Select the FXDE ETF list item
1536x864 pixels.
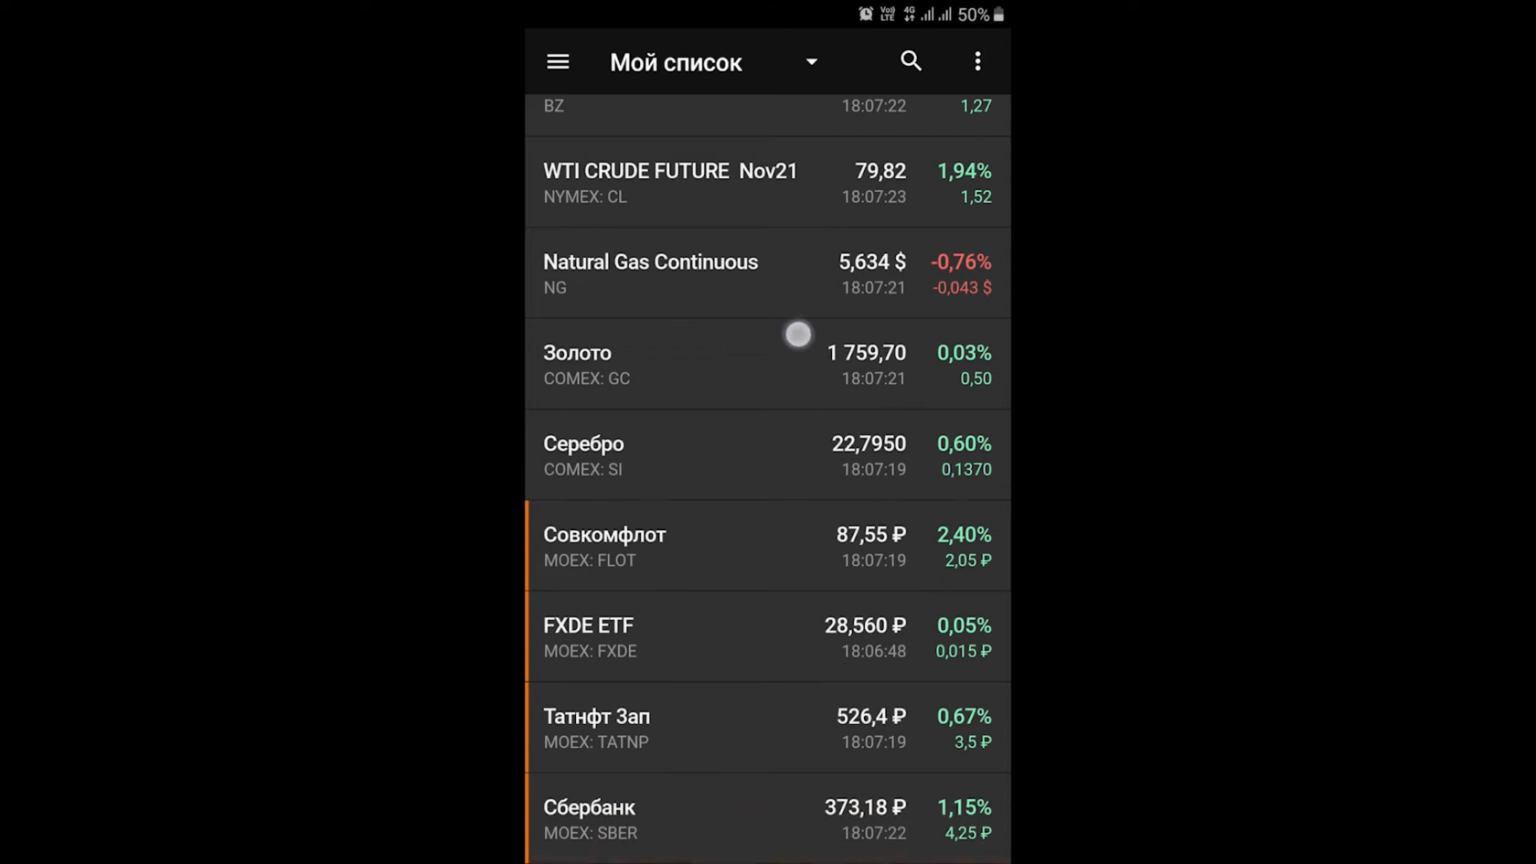[768, 637]
